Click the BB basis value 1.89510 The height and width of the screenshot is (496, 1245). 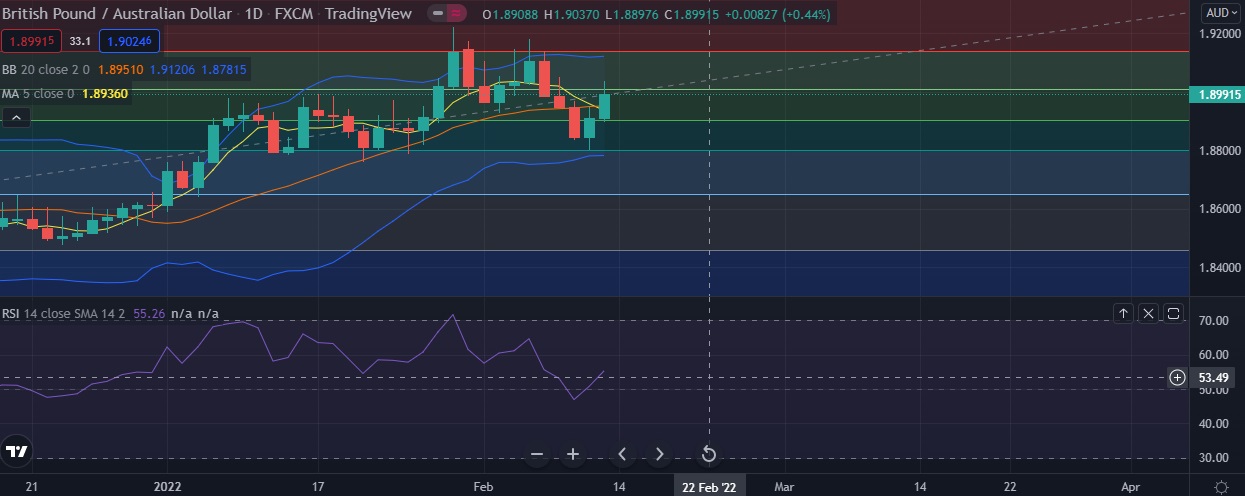coord(119,70)
